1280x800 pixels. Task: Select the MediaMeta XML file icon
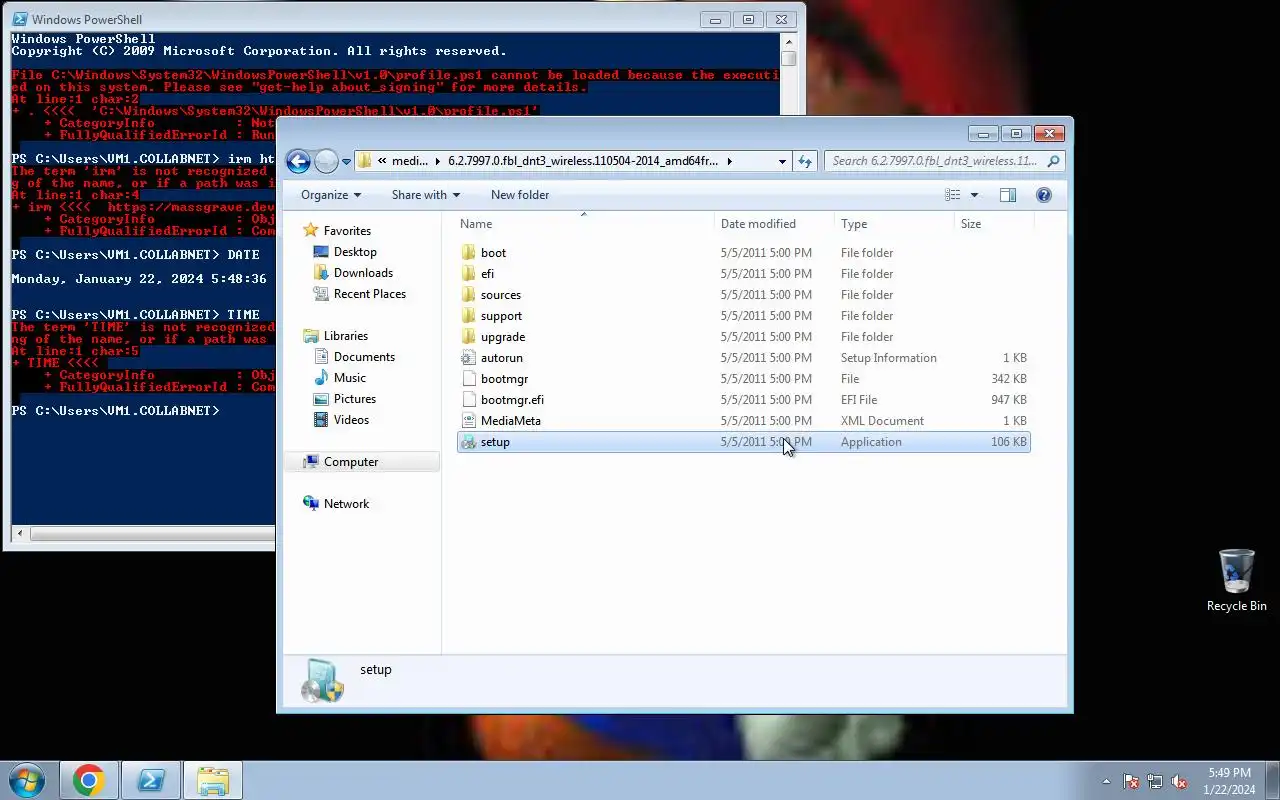469,421
